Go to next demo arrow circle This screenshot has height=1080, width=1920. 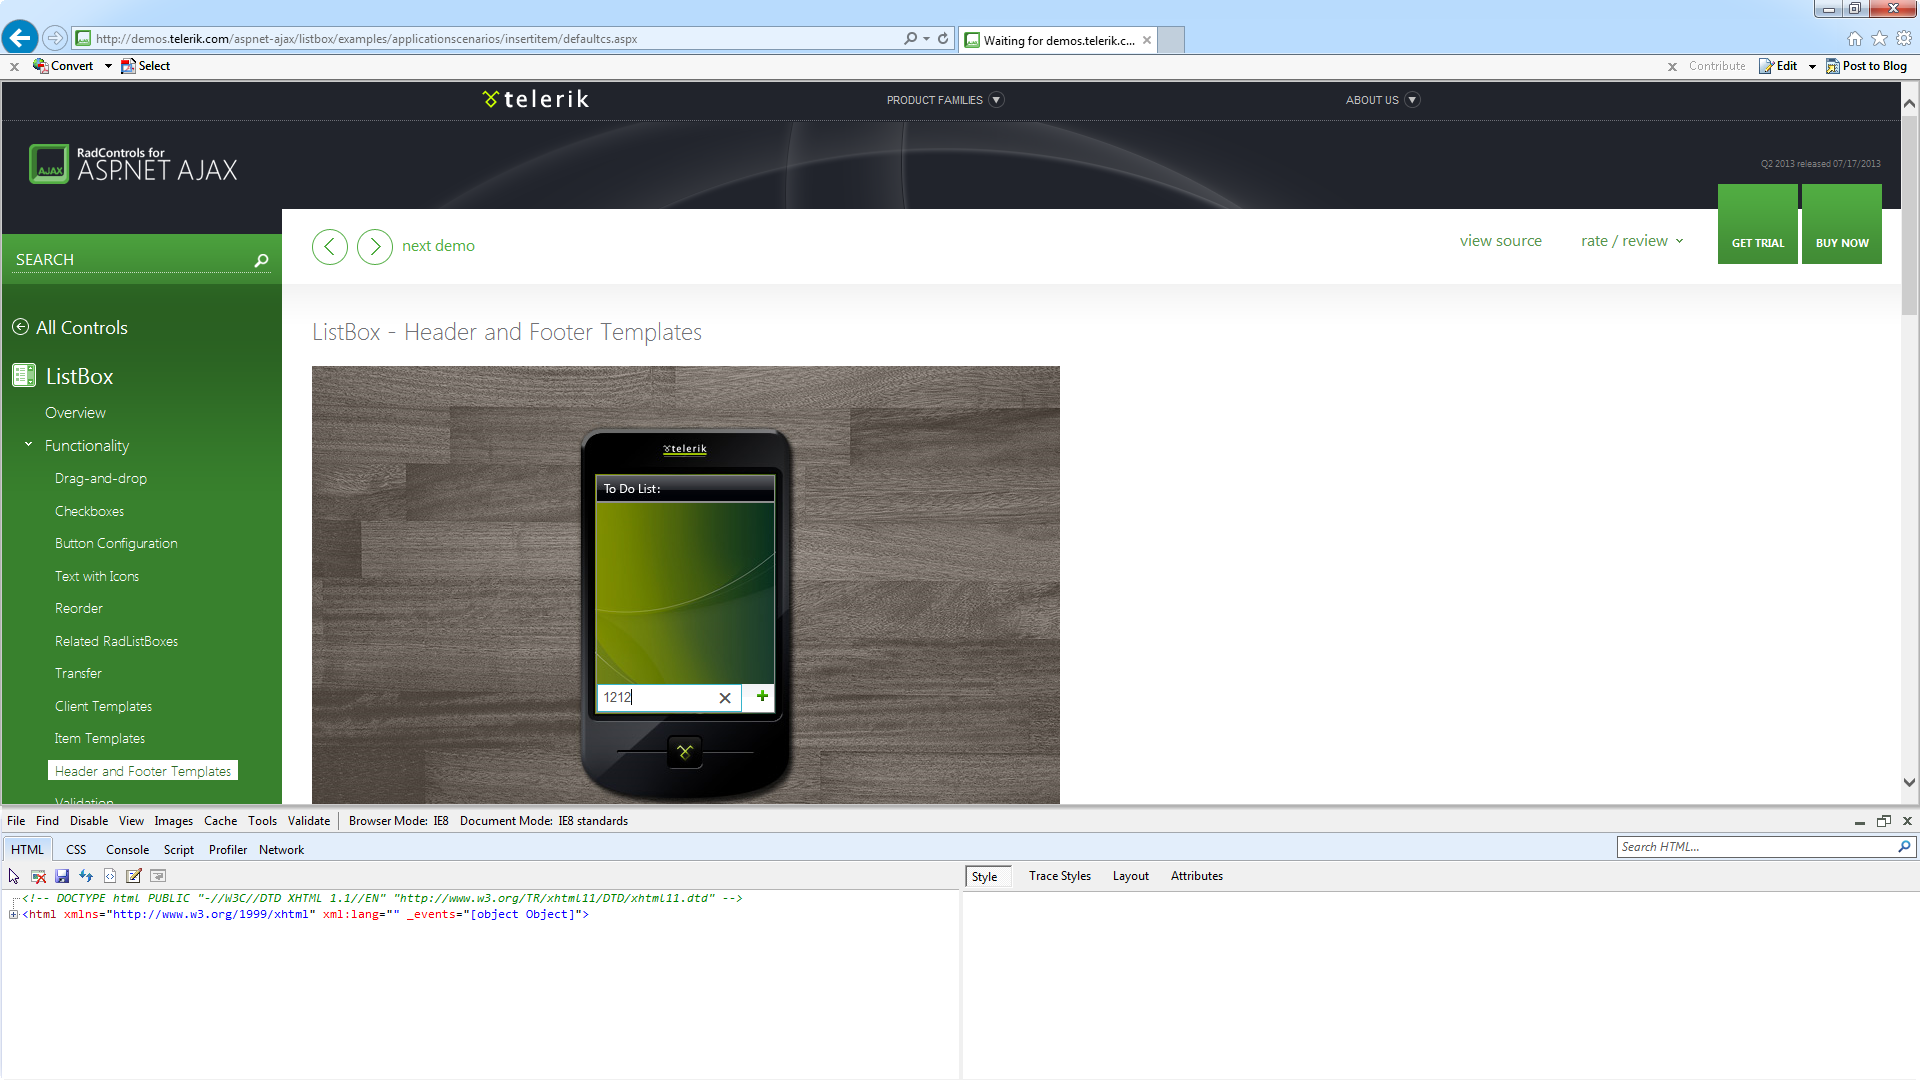coord(375,246)
